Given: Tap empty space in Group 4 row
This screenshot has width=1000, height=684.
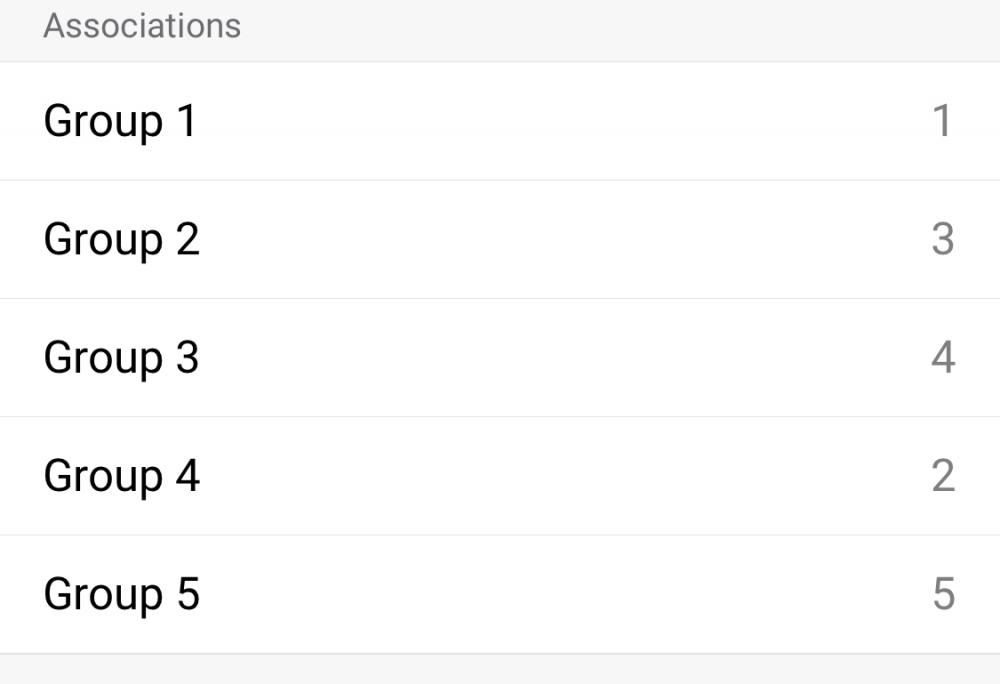Looking at the screenshot, I should [x=560, y=476].
